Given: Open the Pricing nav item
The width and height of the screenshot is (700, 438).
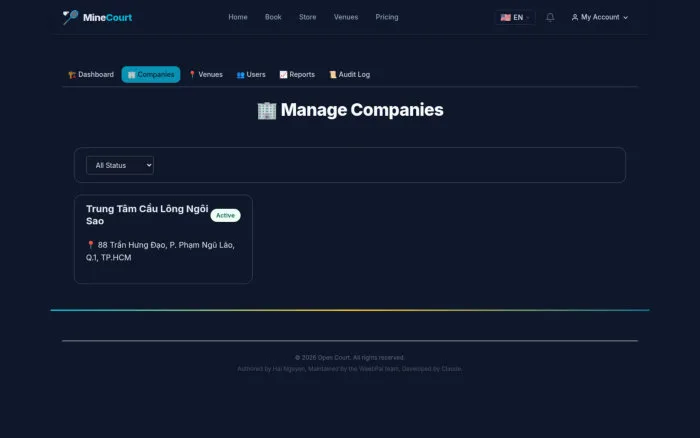Looking at the screenshot, I should click(x=387, y=17).
